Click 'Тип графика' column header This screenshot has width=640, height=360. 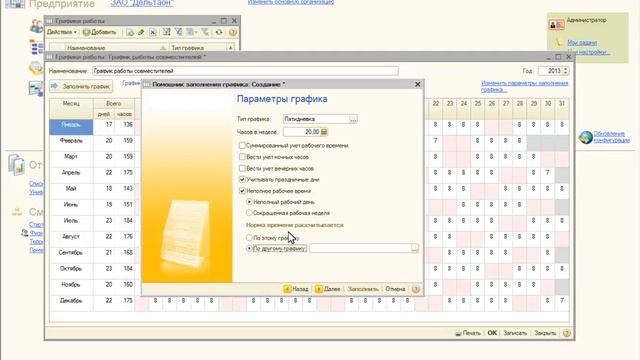point(198,48)
